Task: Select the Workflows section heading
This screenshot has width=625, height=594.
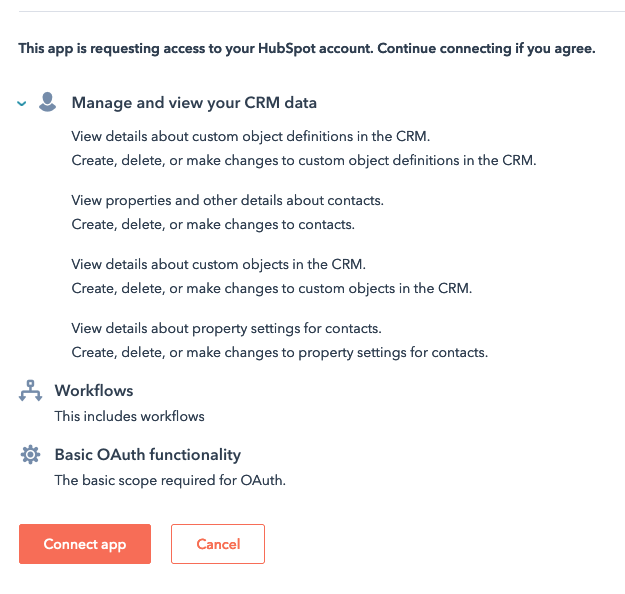Action: click(94, 391)
